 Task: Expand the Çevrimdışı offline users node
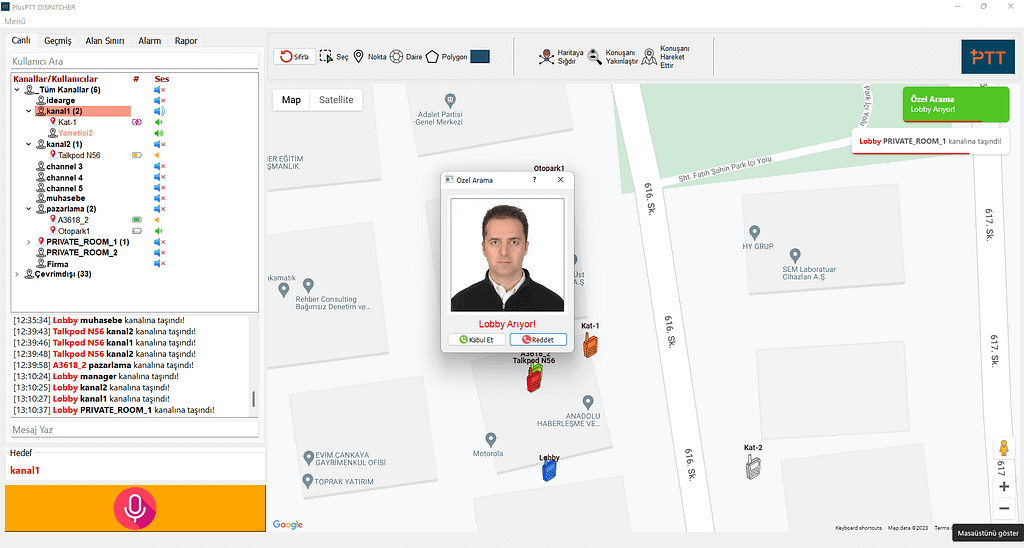(x=16, y=274)
